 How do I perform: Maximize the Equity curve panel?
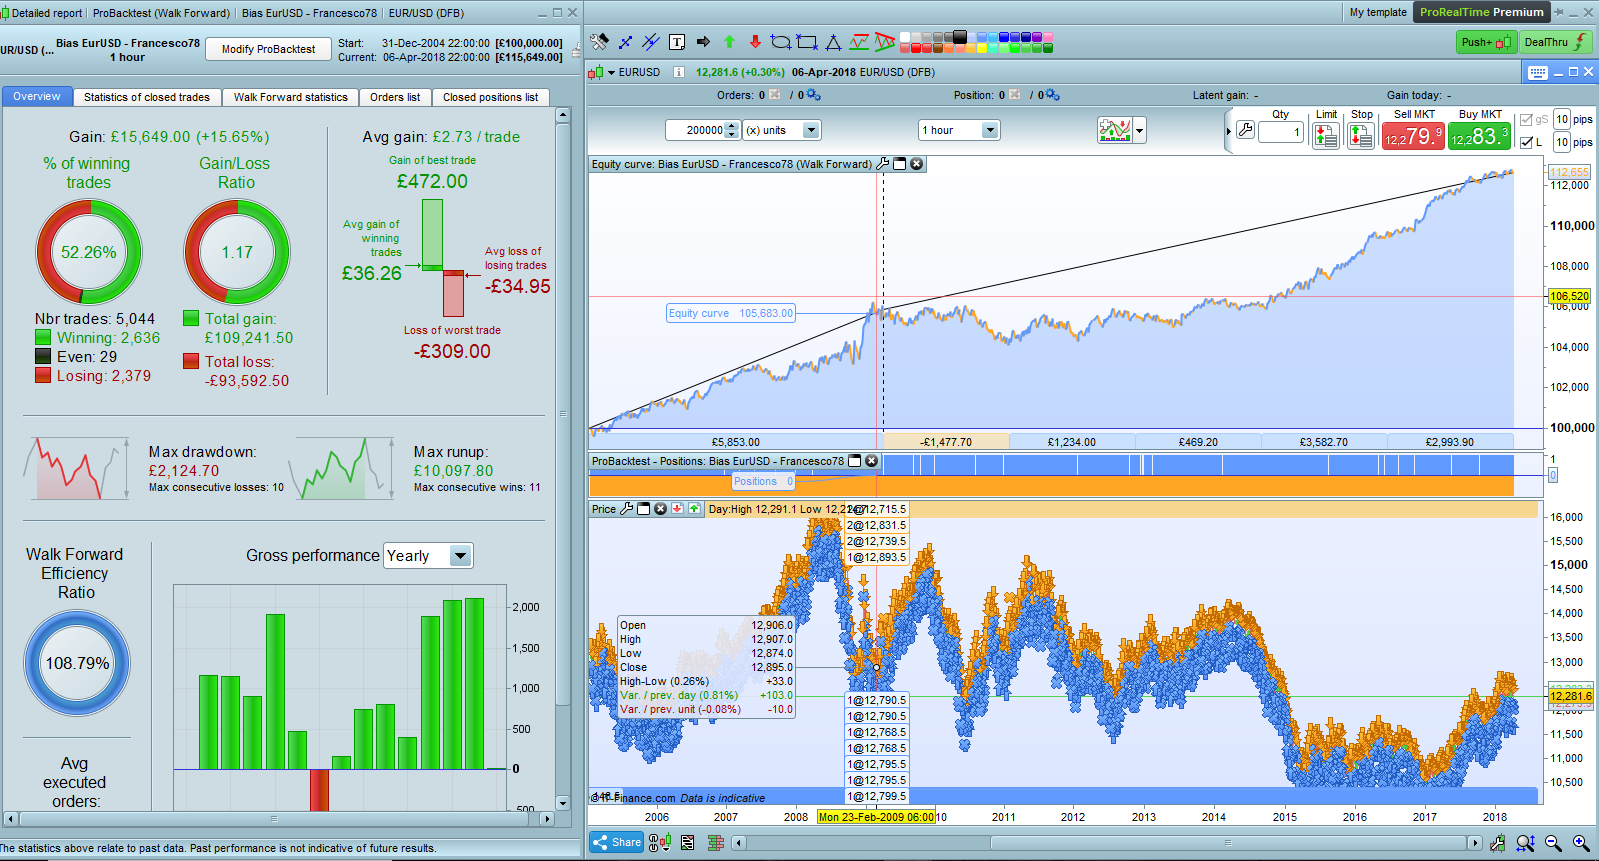pyautogui.click(x=900, y=164)
